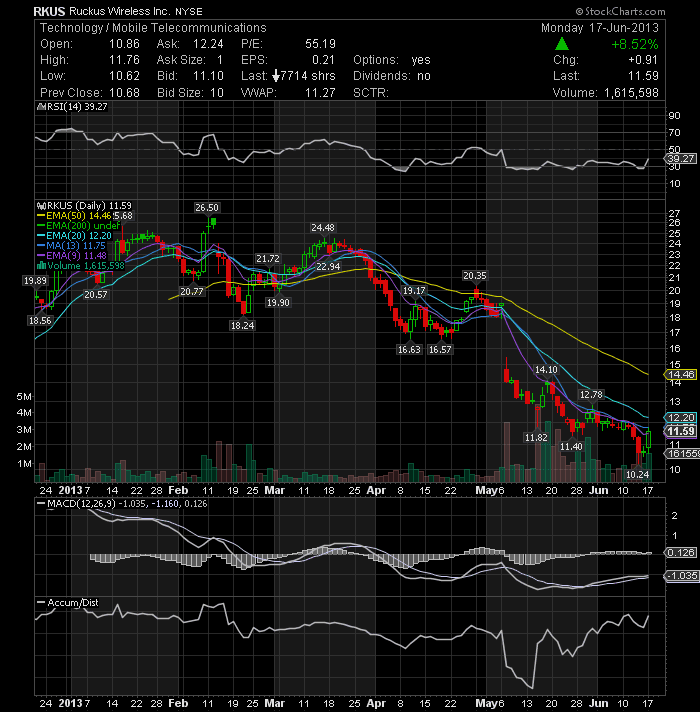Click the Bid value 11.10
This screenshot has height=712, width=700.
click(x=208, y=76)
